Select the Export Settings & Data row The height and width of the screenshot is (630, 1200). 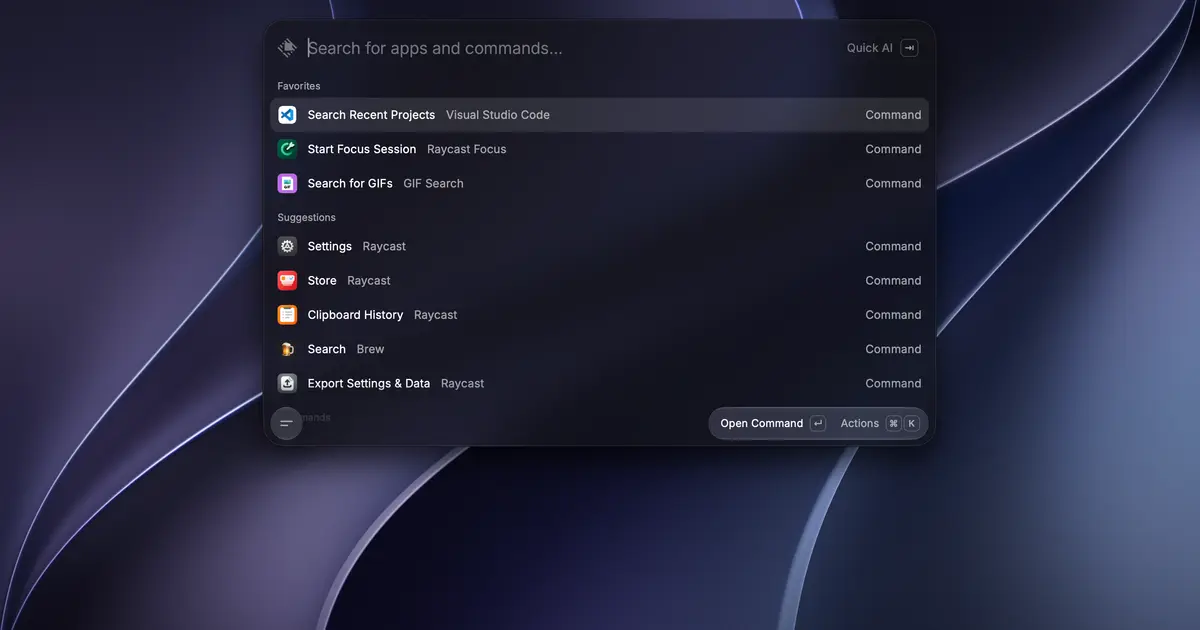(599, 383)
